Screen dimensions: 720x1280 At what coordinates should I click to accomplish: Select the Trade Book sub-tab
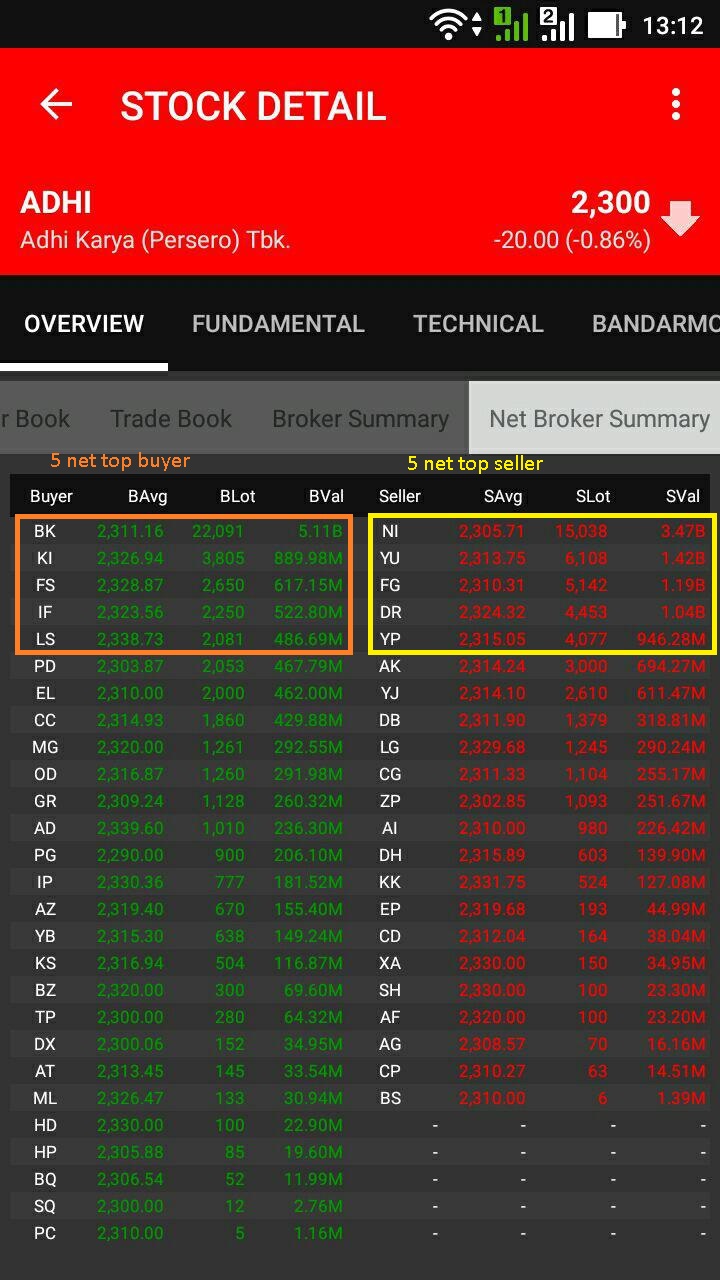point(171,418)
